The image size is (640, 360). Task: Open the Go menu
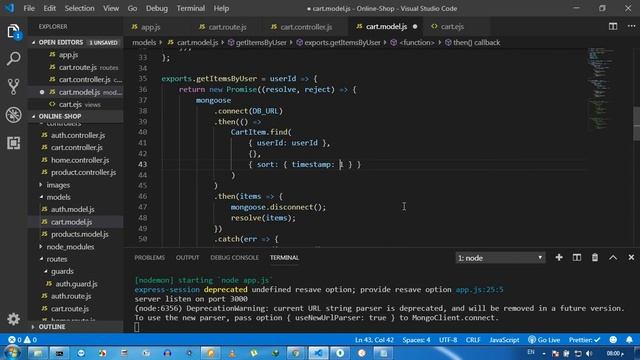coord(132,8)
